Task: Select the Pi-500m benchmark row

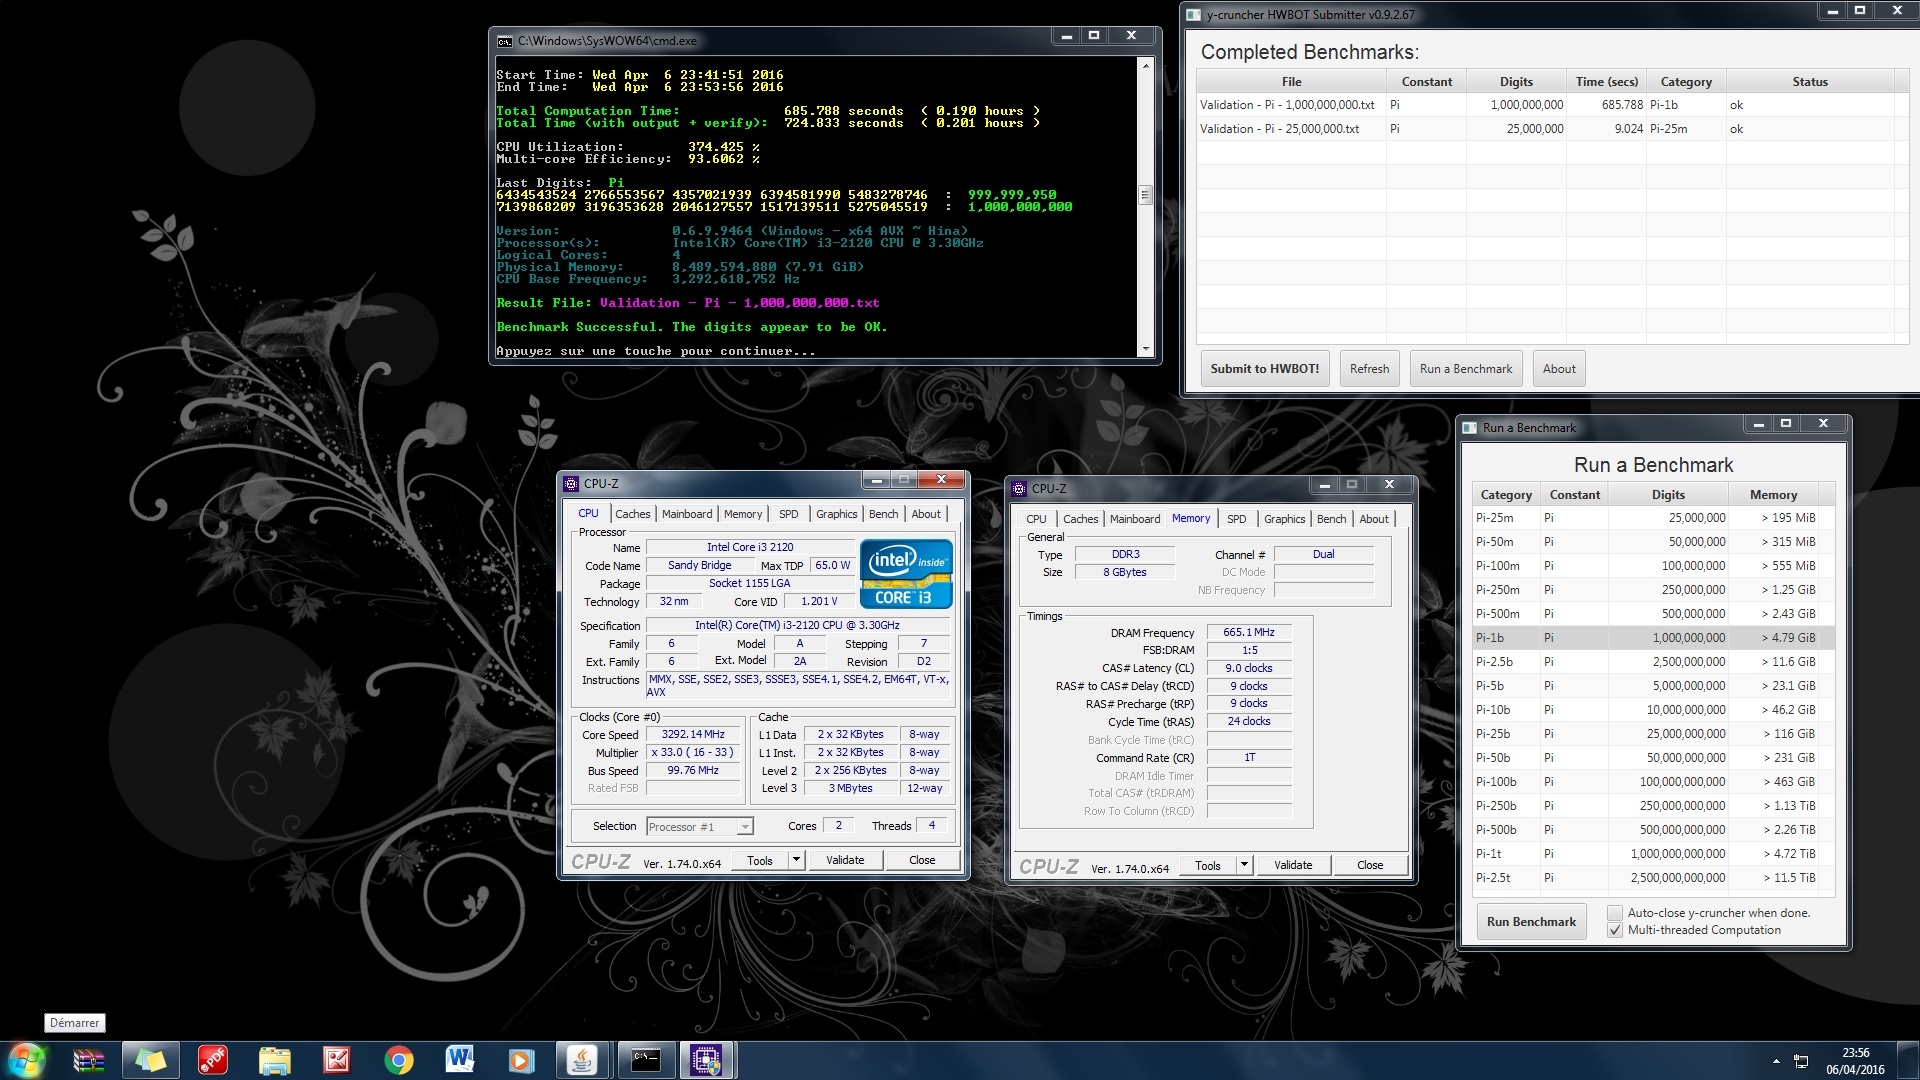Action: 1653,614
